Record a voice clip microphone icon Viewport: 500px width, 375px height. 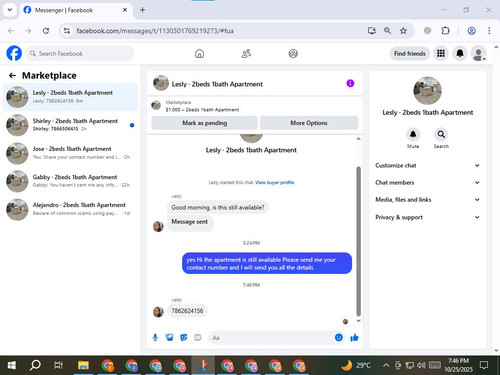pos(155,338)
